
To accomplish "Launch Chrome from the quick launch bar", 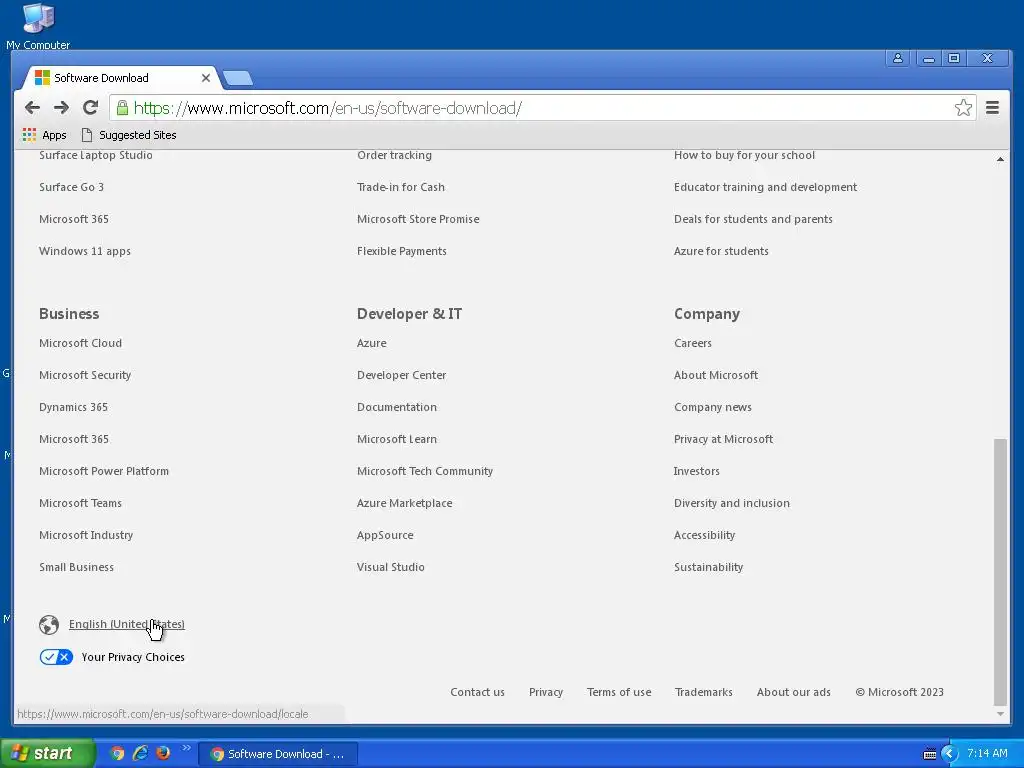I will pos(118,753).
